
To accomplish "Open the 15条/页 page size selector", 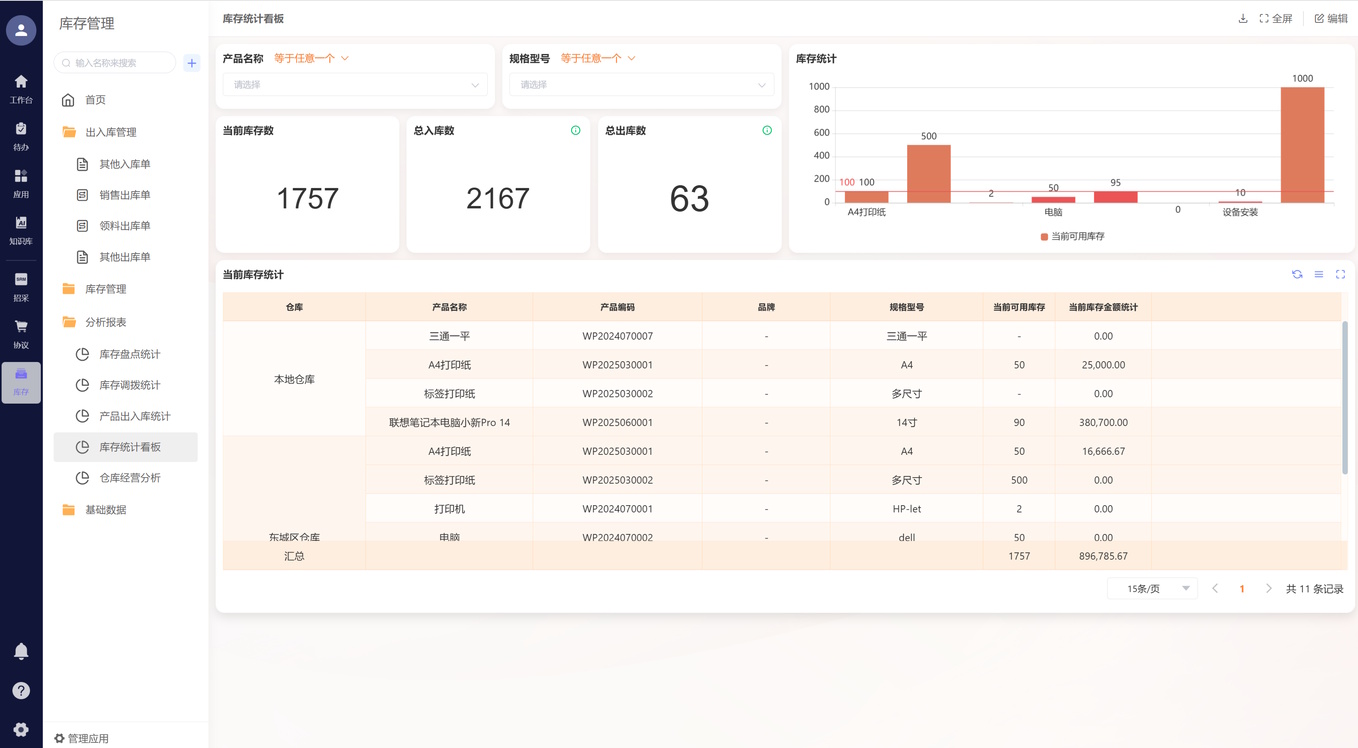I will click(1152, 589).
